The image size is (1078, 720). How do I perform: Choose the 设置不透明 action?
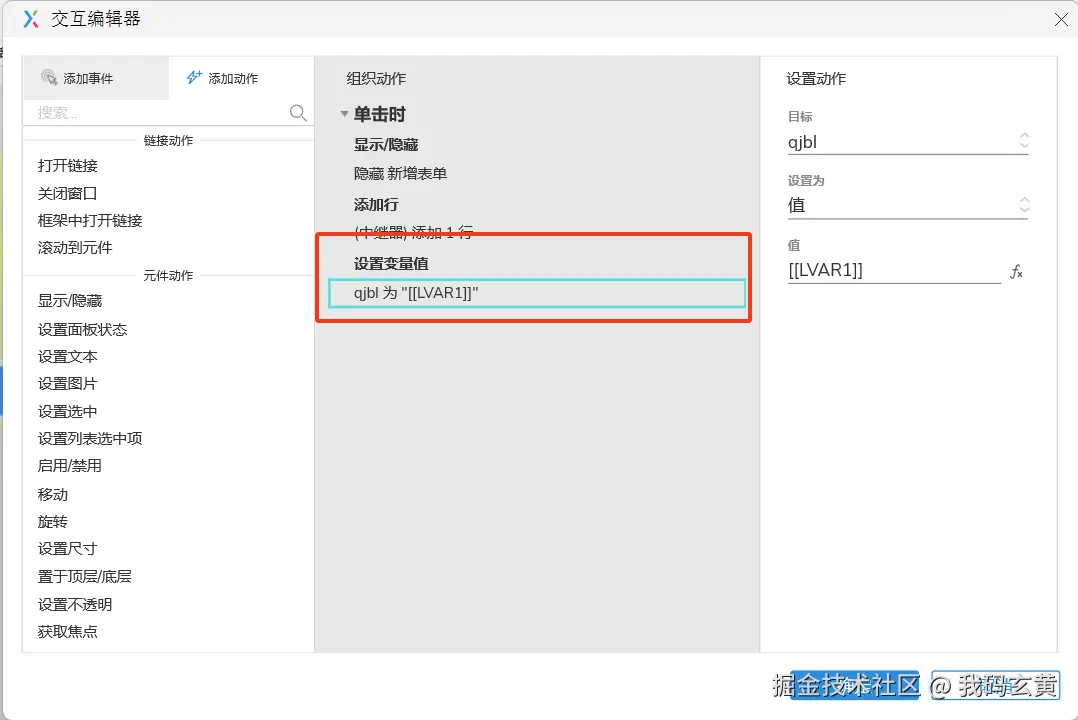click(75, 604)
